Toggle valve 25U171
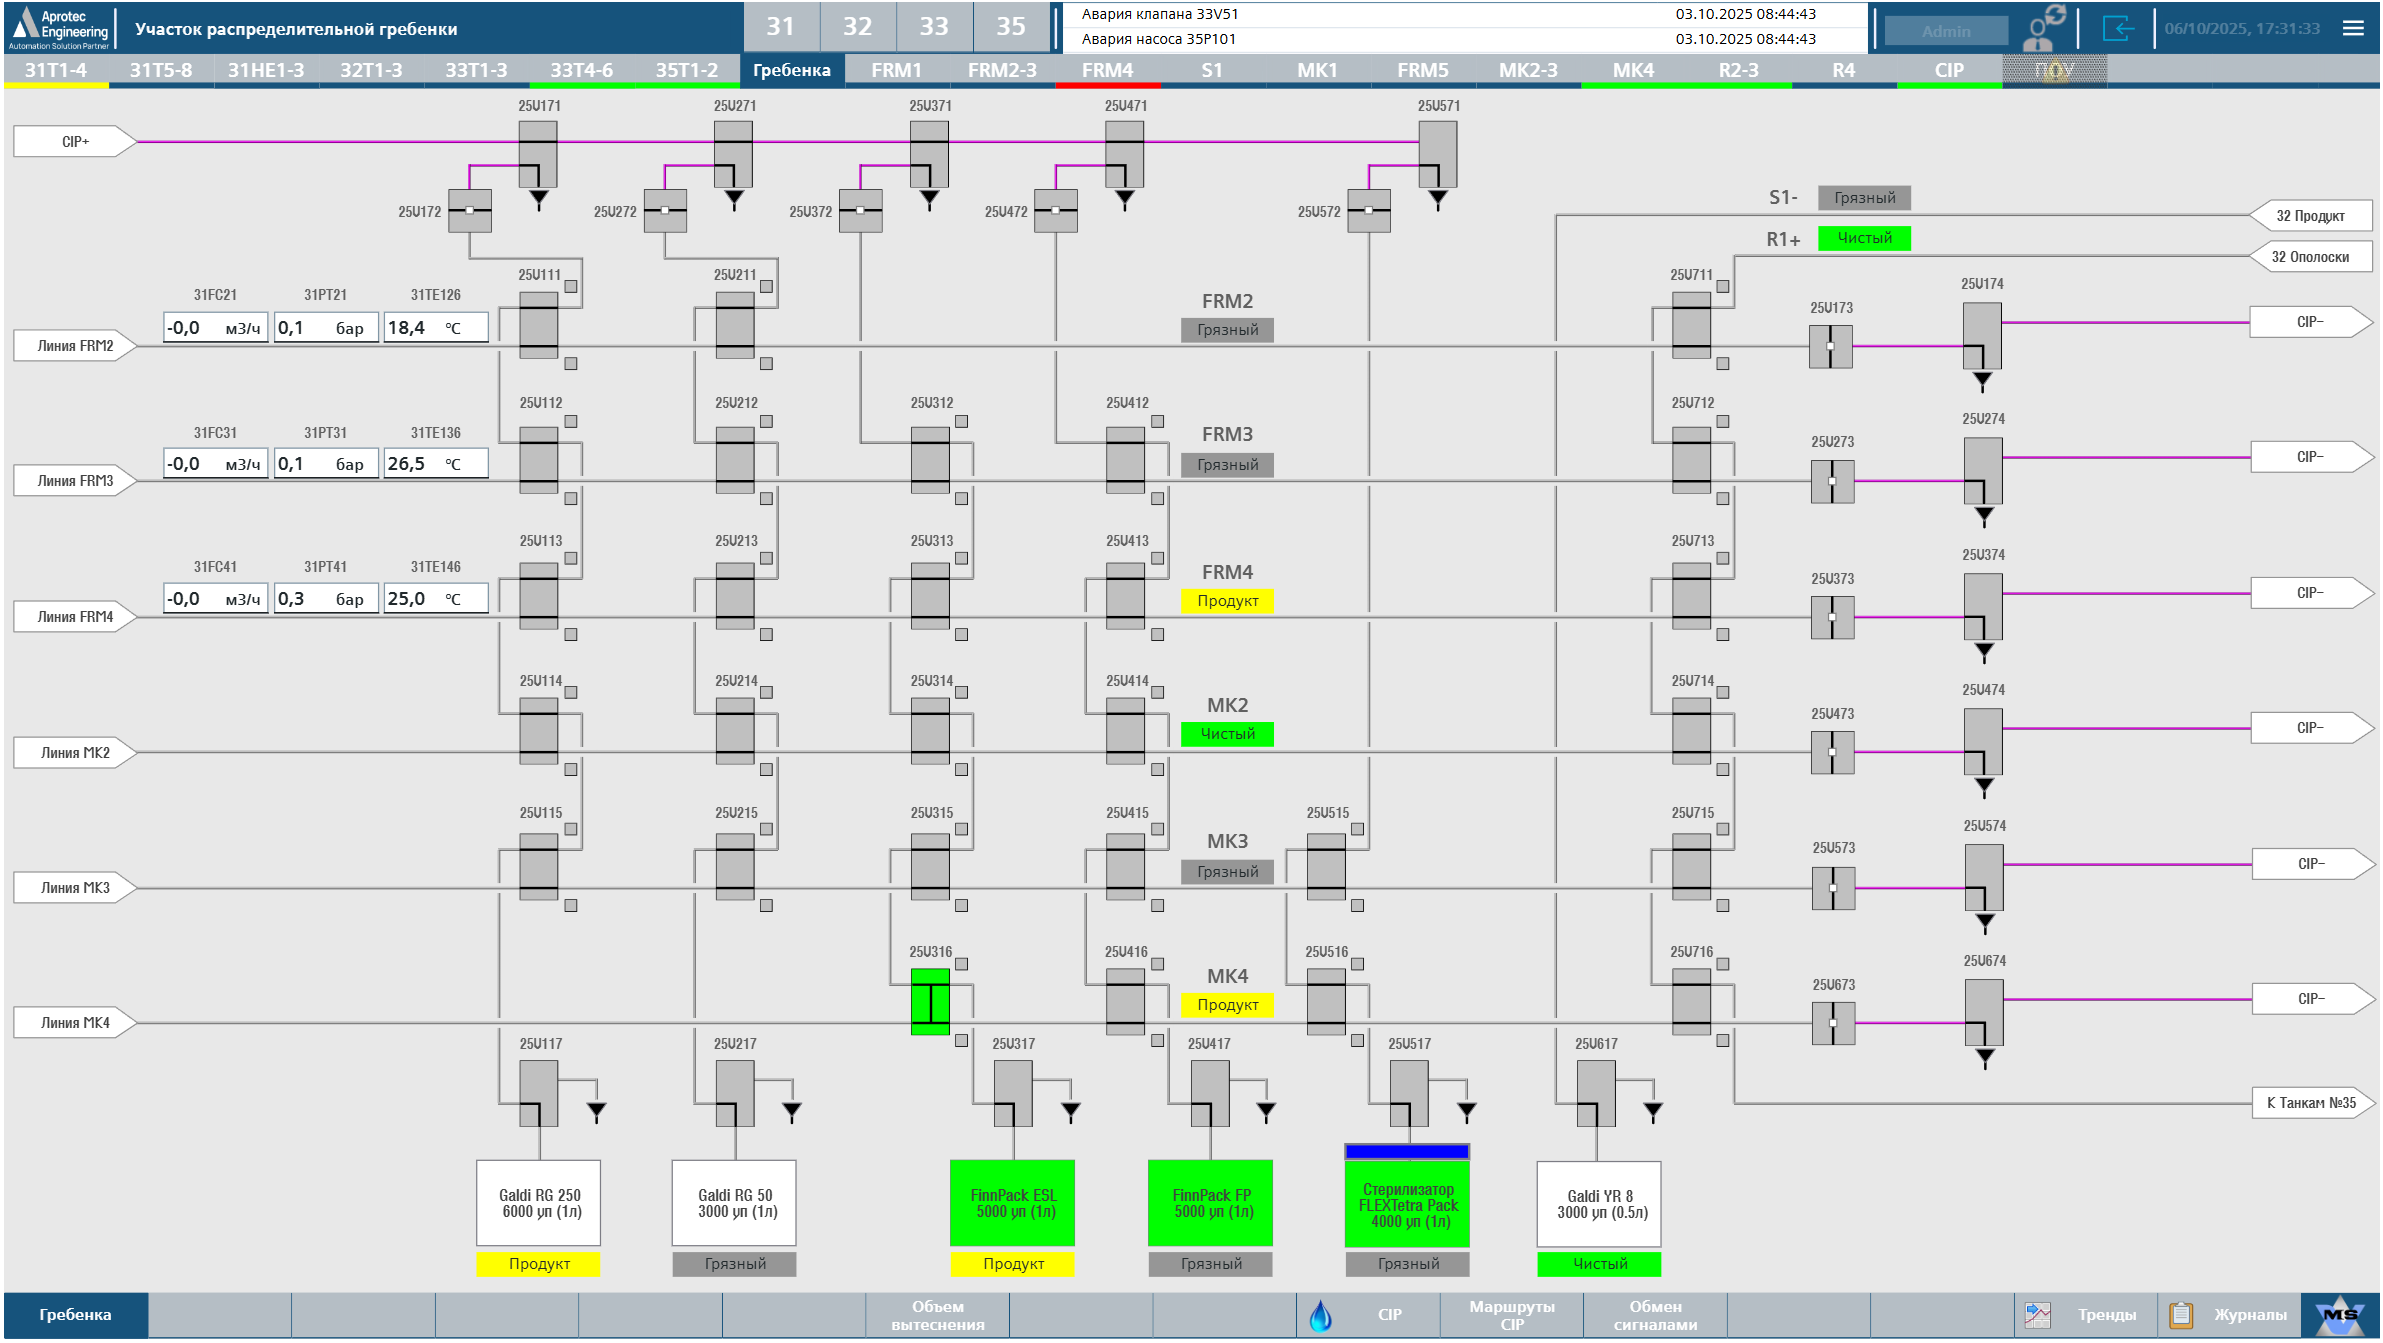Image resolution: width=2383 pixels, height=1343 pixels. pos(538,155)
